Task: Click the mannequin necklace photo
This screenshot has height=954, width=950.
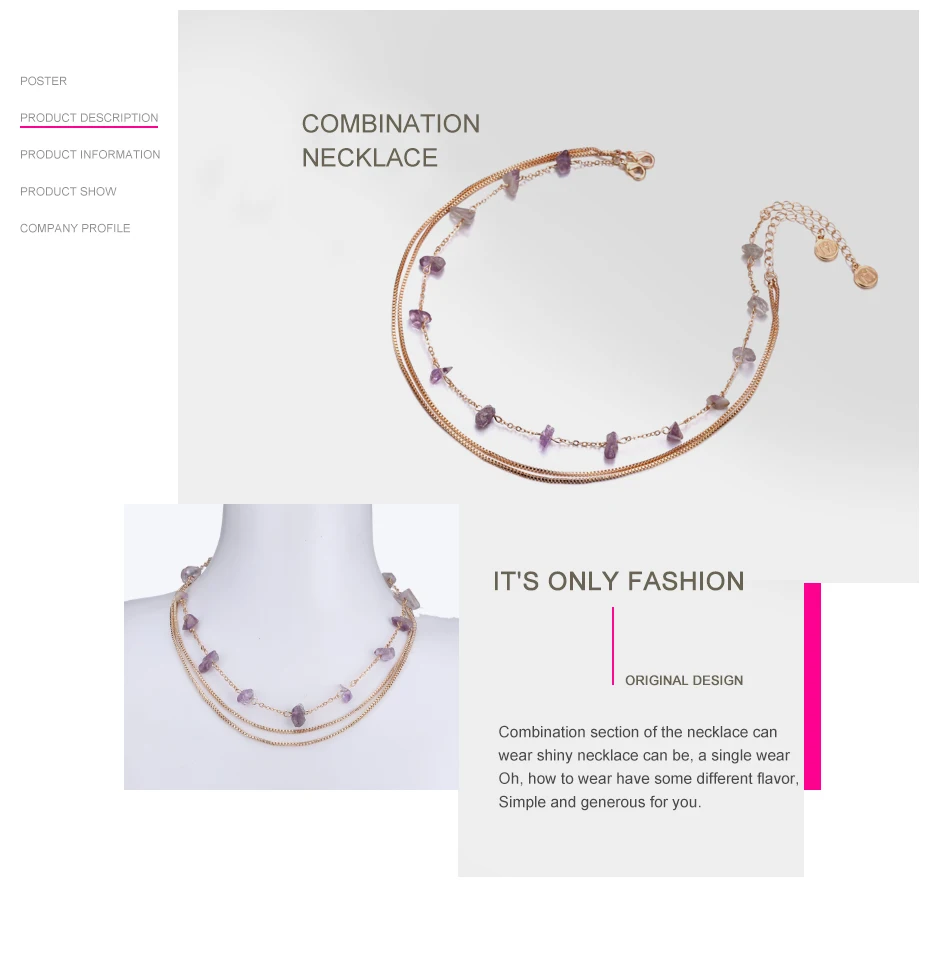Action: pos(291,646)
